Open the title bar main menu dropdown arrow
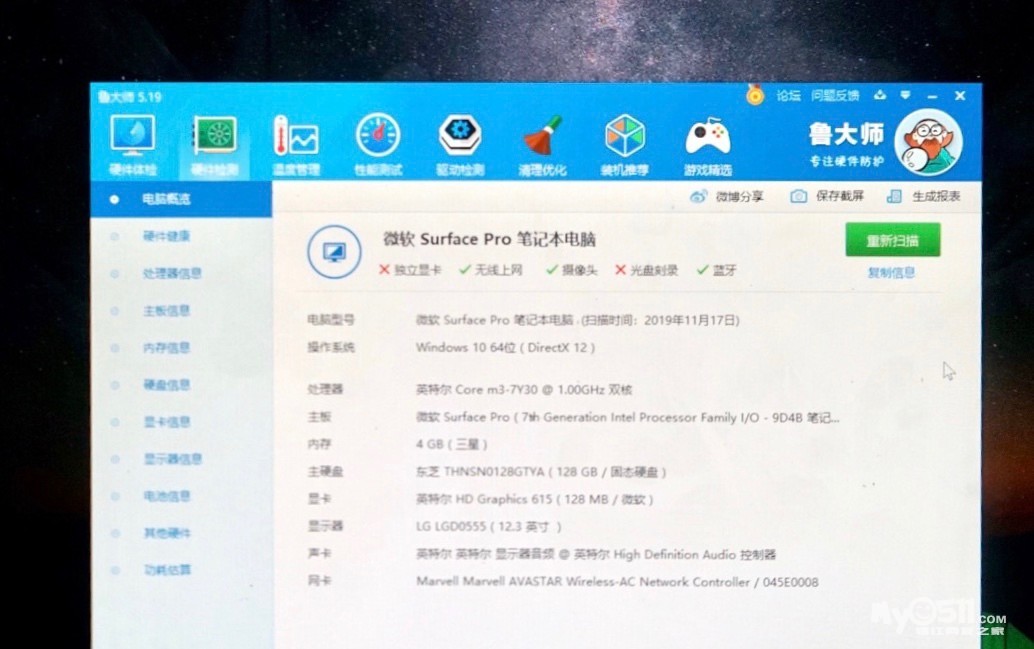 pos(905,96)
